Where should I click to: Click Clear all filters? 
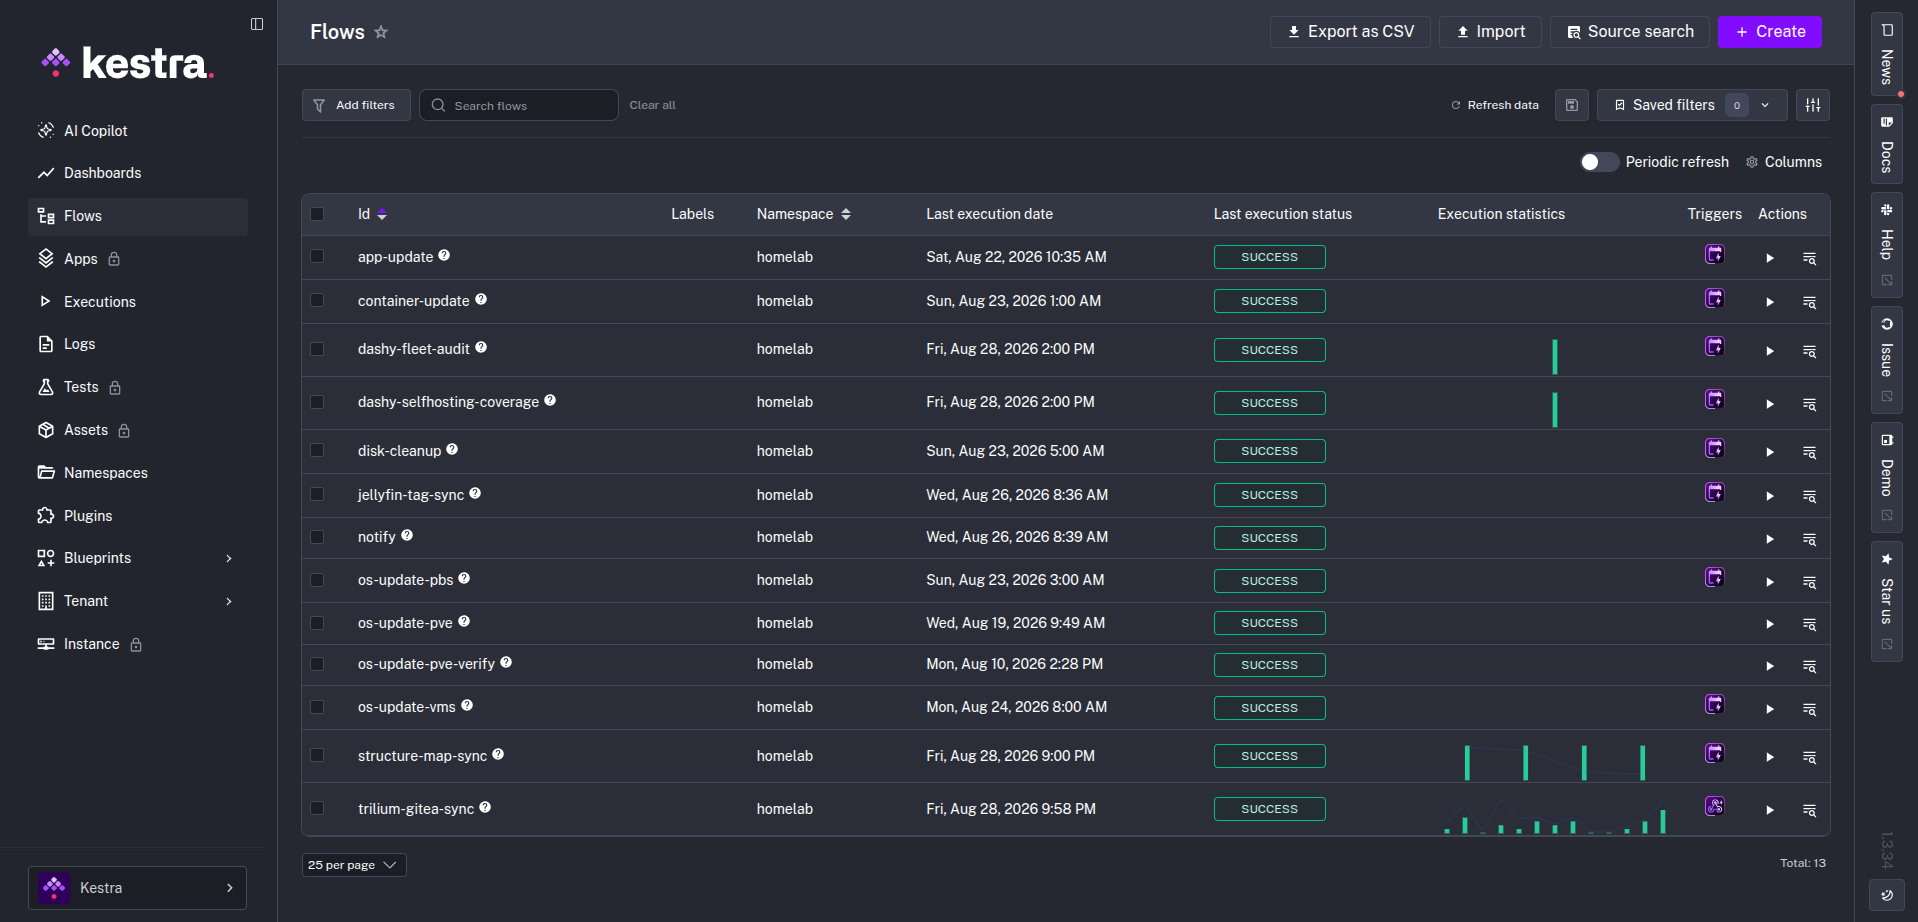click(652, 105)
